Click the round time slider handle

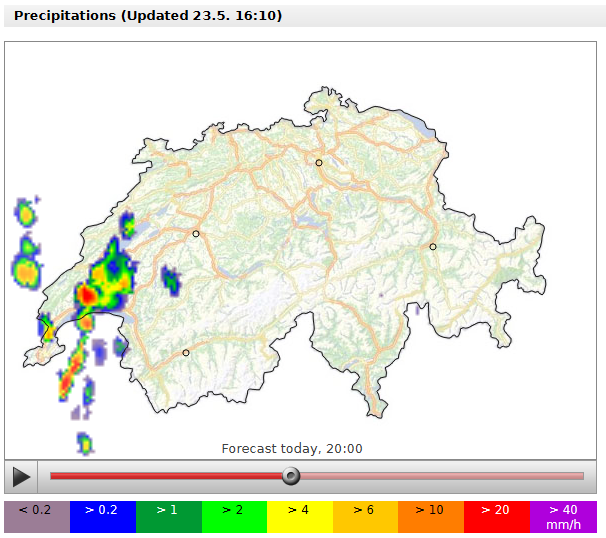(x=291, y=476)
